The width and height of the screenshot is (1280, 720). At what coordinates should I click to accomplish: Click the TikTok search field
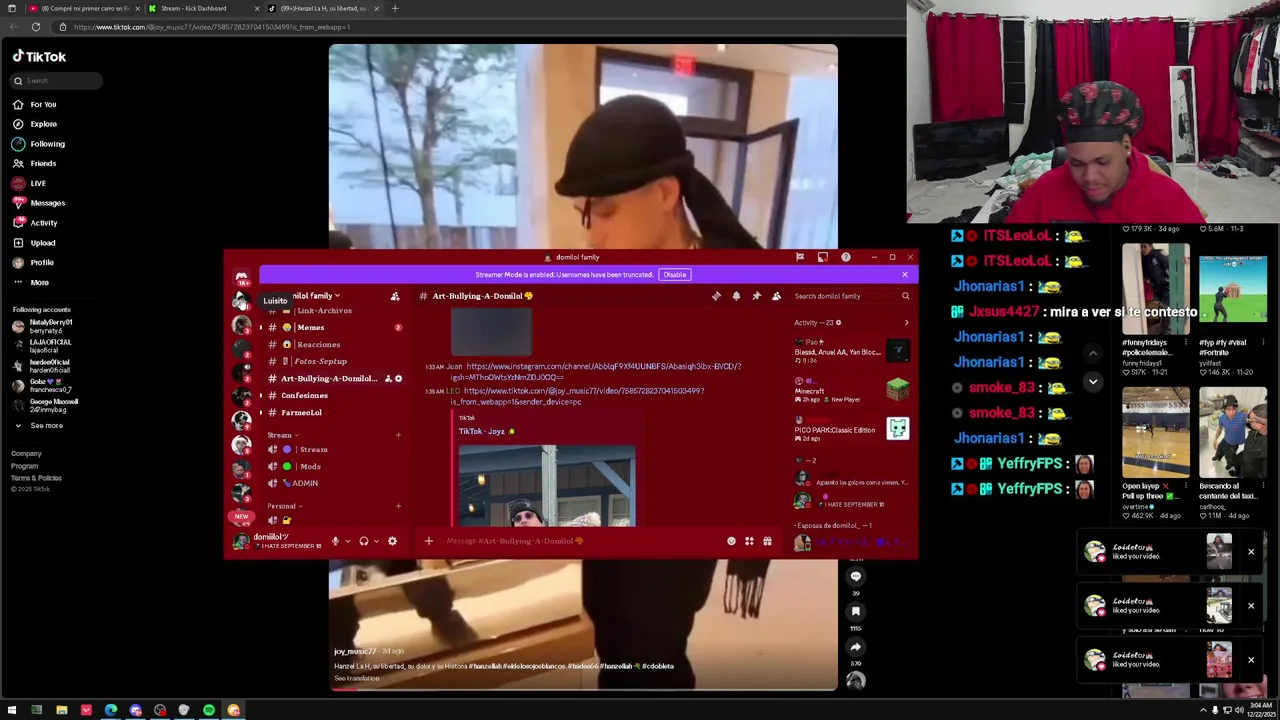57,81
